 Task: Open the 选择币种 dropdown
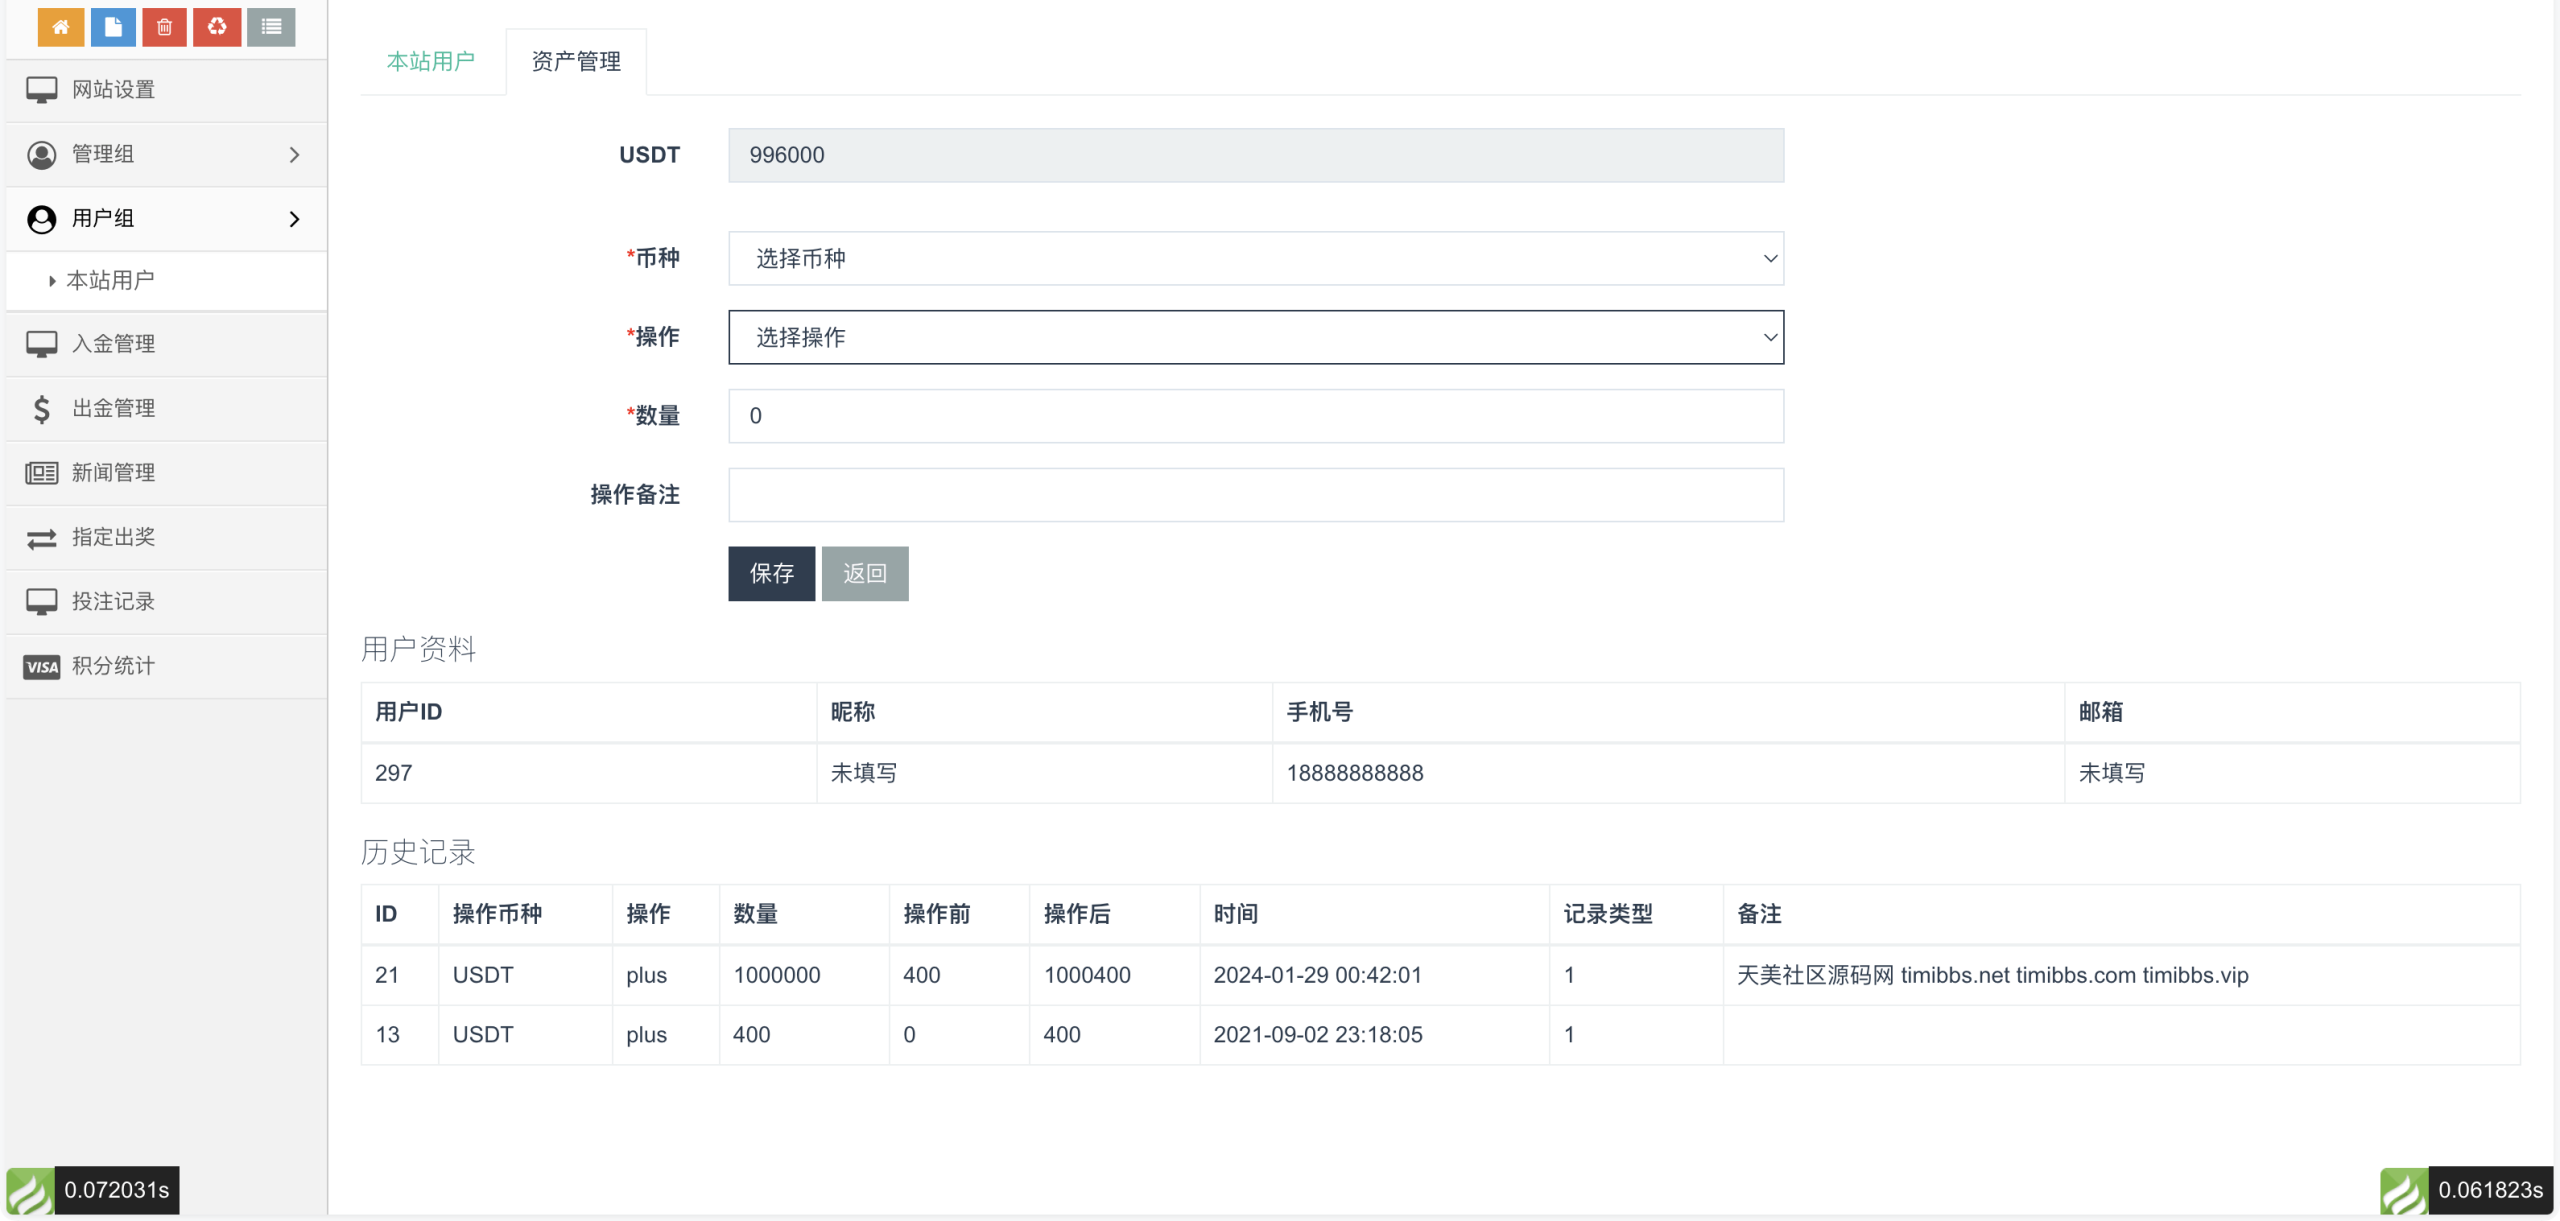pos(1255,259)
